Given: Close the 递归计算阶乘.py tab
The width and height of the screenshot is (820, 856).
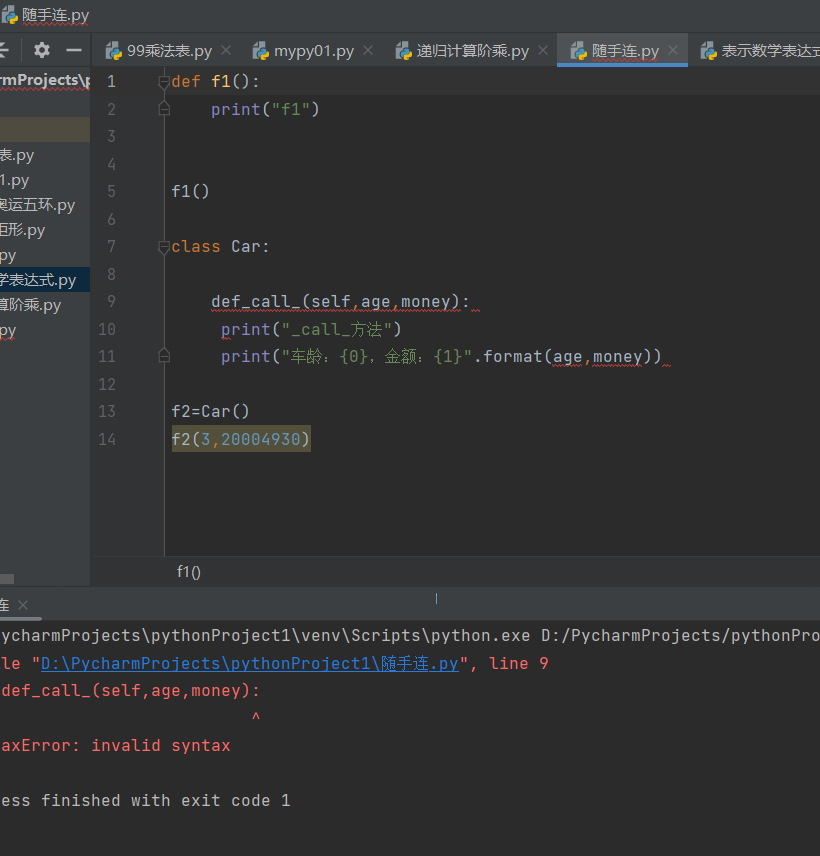Looking at the screenshot, I should click(x=543, y=50).
